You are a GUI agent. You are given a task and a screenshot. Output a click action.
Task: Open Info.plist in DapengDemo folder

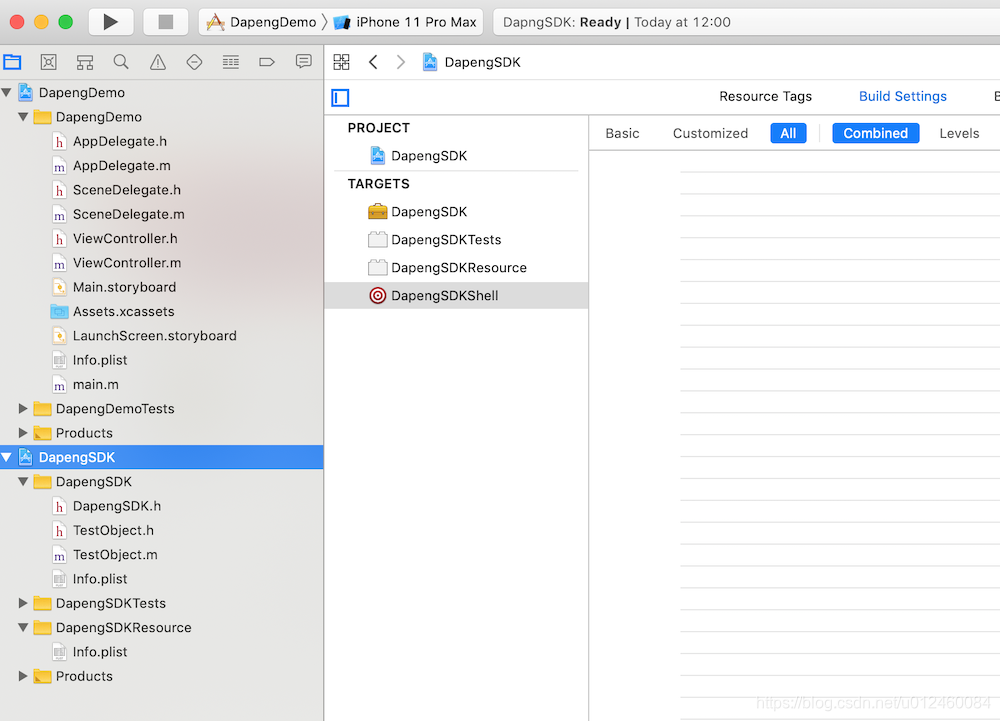[99, 360]
